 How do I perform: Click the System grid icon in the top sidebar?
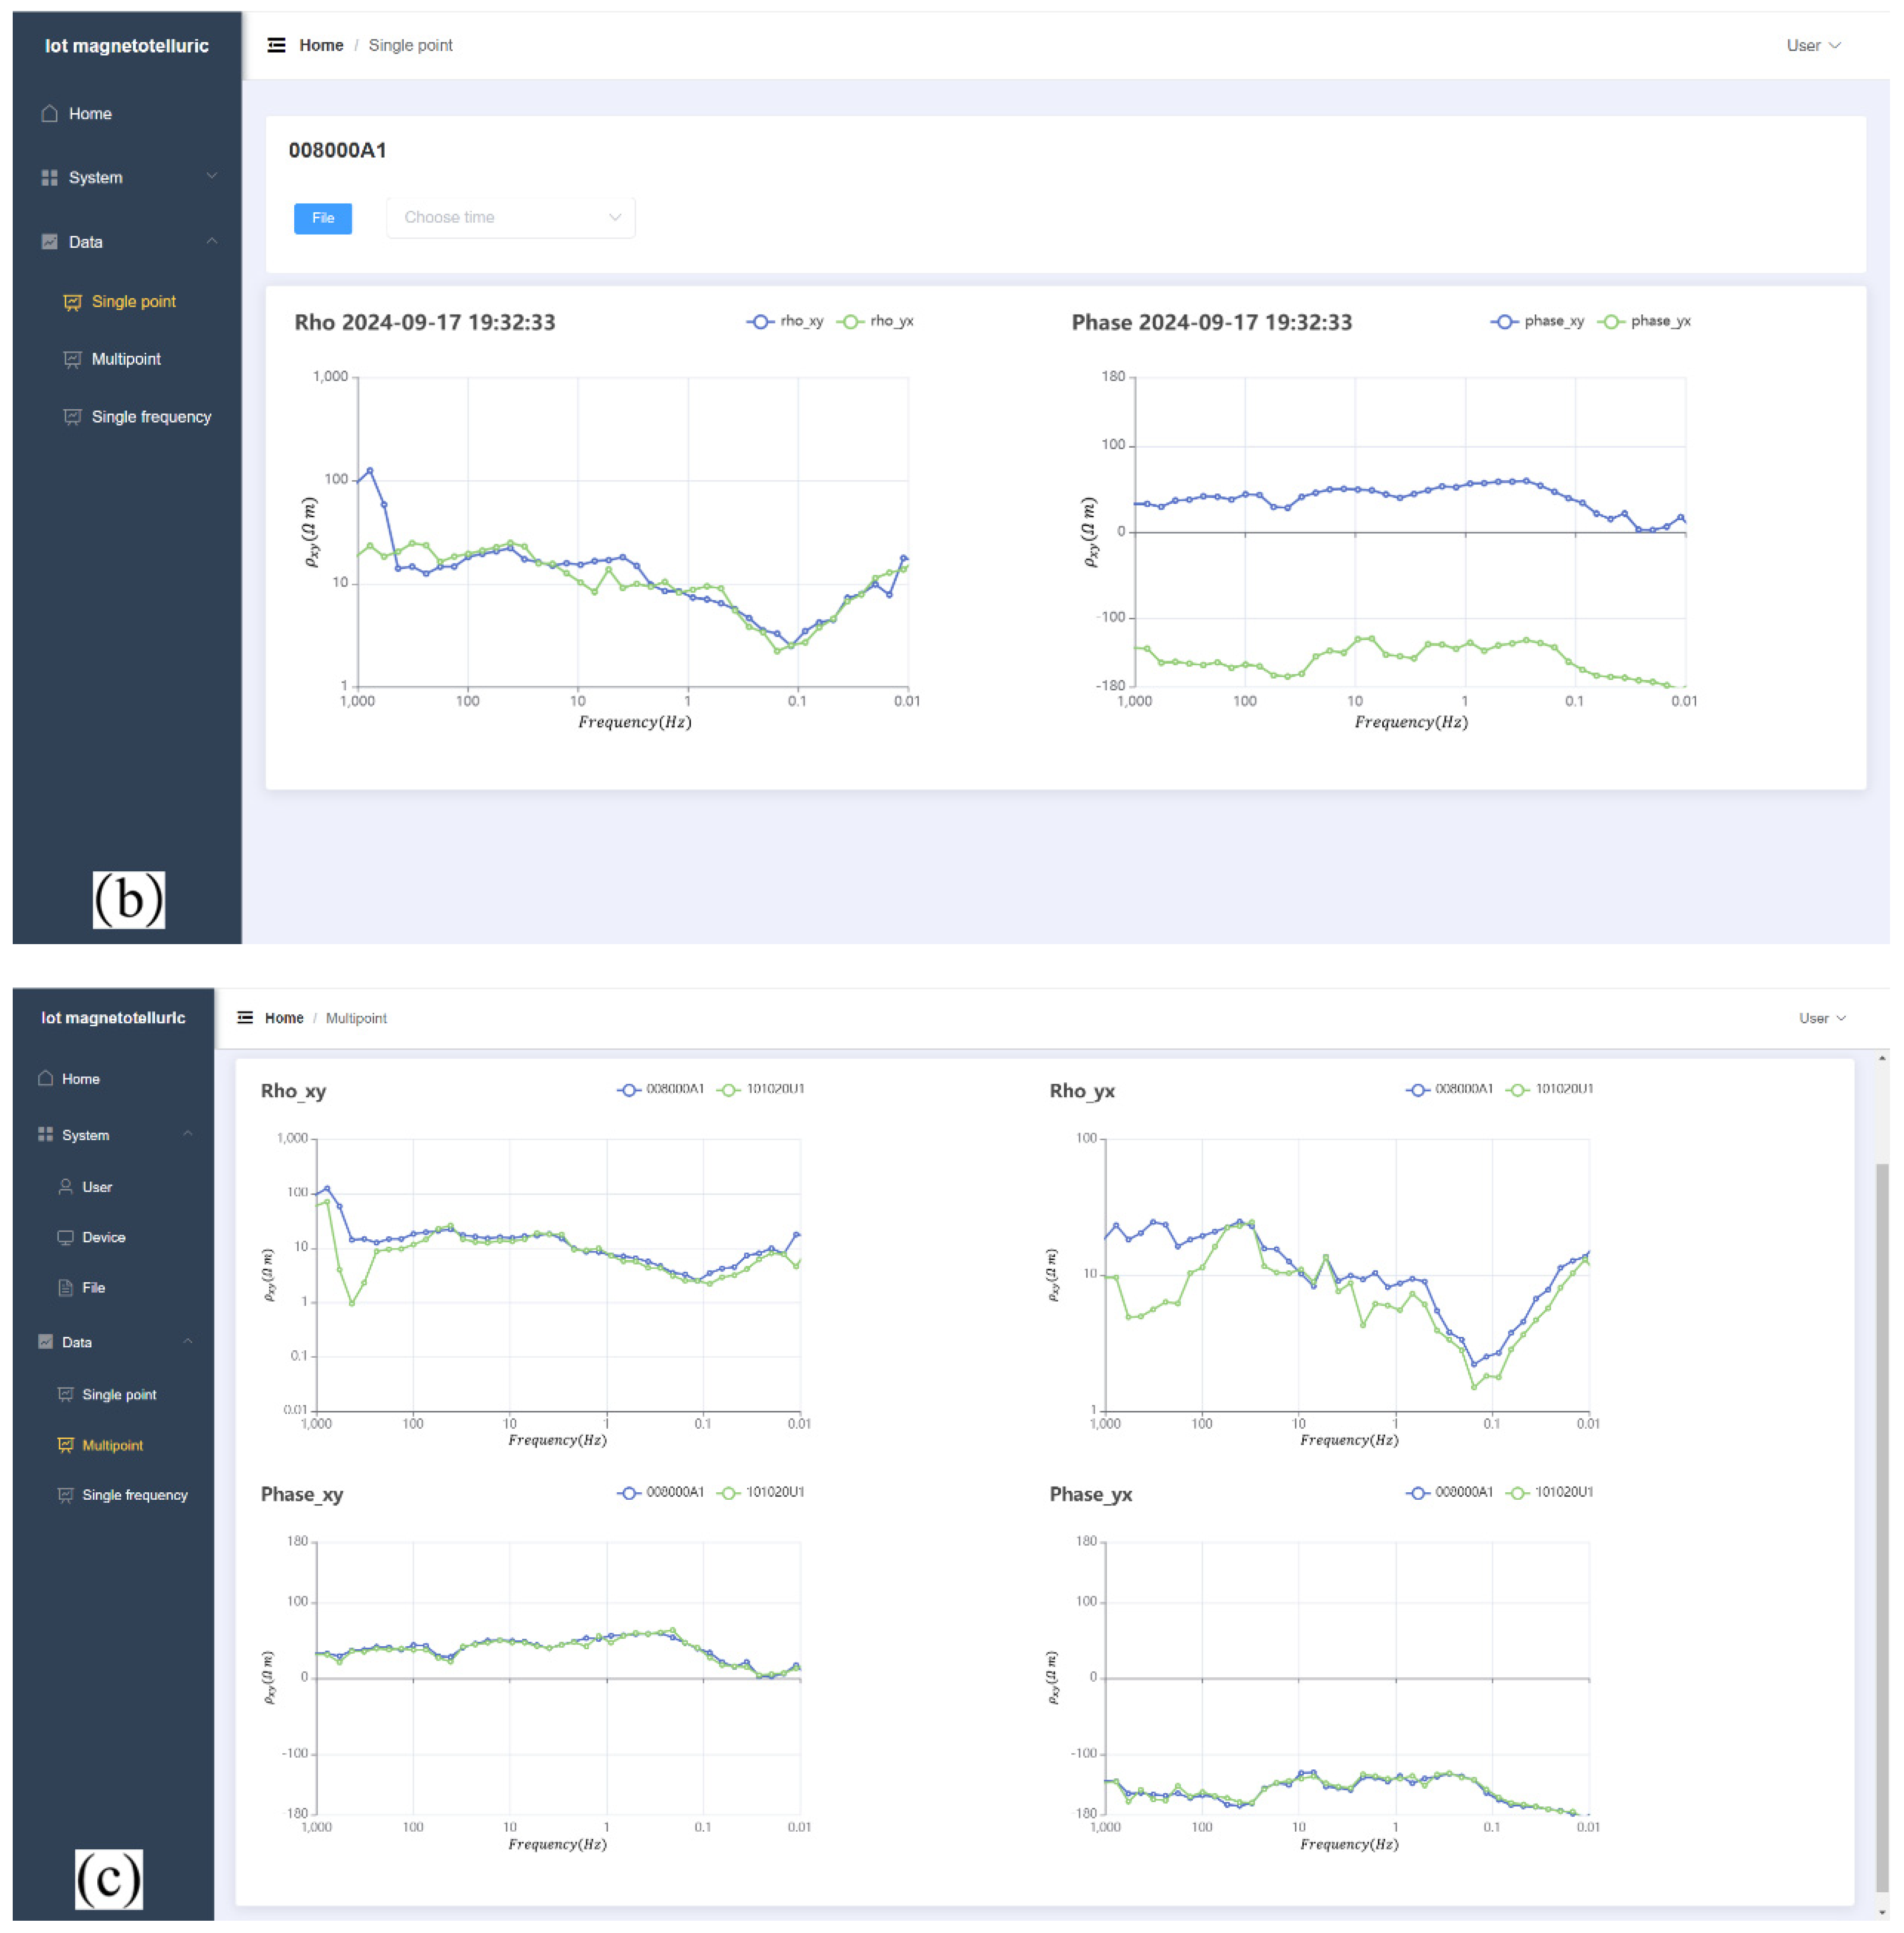[x=49, y=178]
